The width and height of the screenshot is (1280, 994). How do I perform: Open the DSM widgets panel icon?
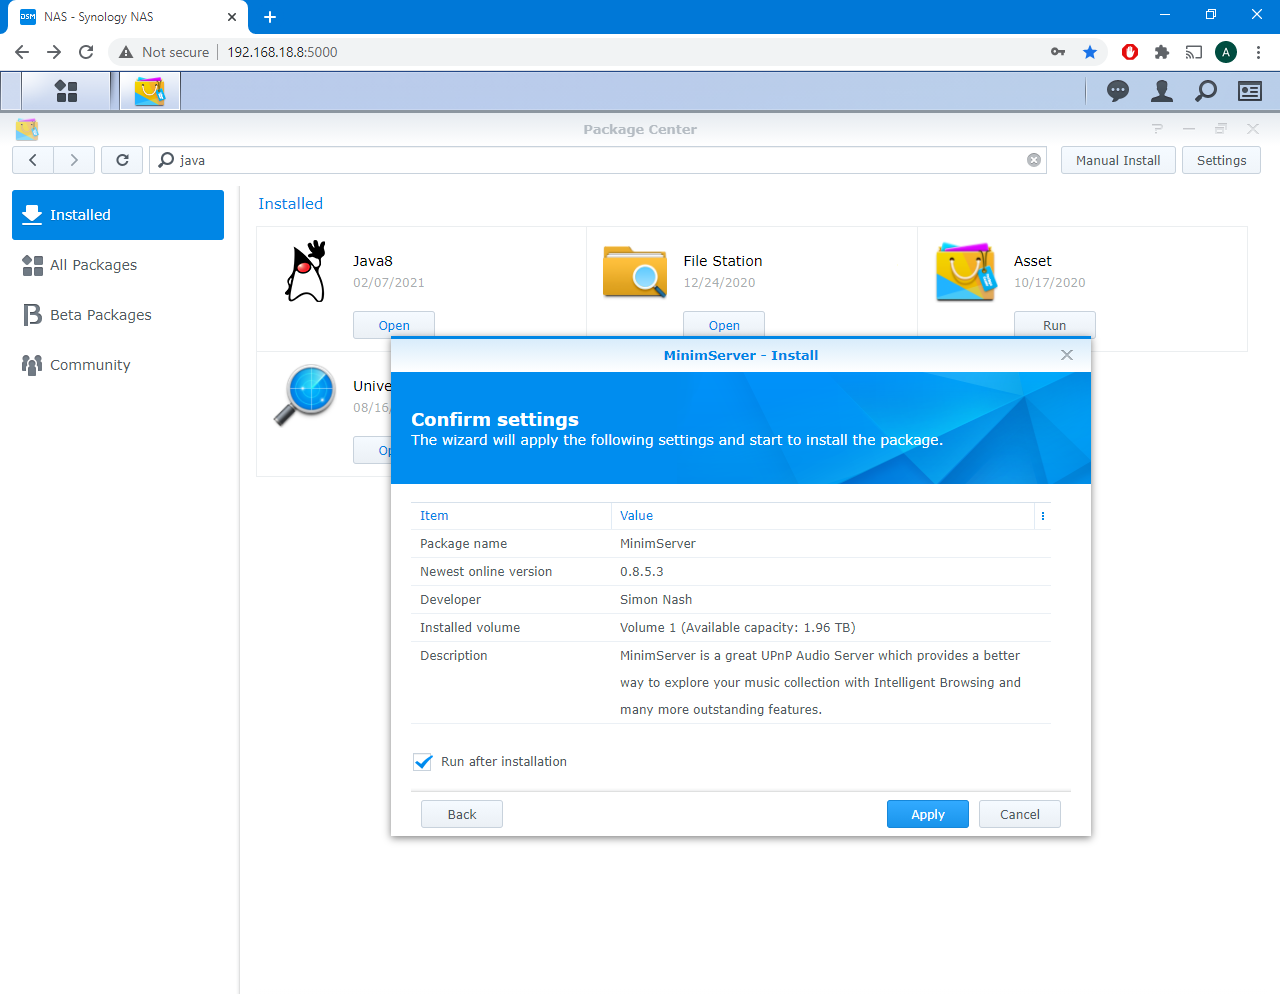coord(1250,91)
